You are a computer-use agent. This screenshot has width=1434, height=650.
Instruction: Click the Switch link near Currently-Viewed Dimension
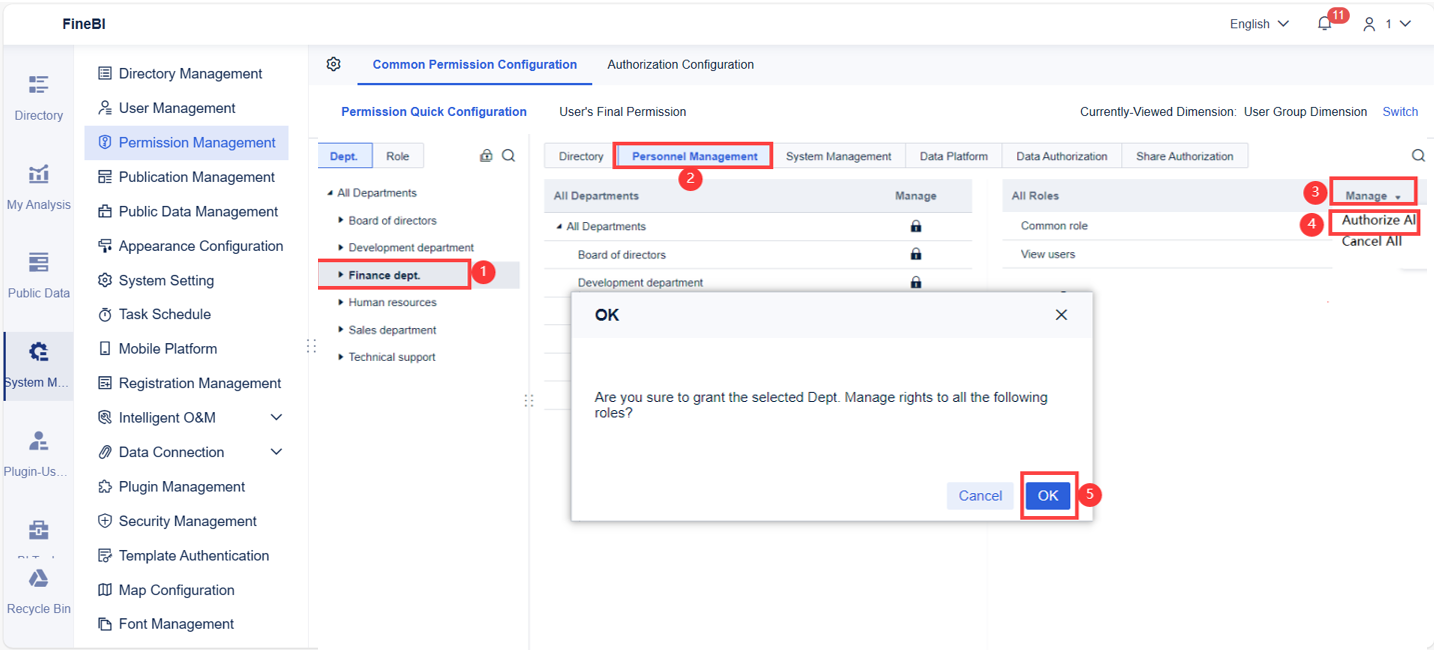tap(1399, 112)
